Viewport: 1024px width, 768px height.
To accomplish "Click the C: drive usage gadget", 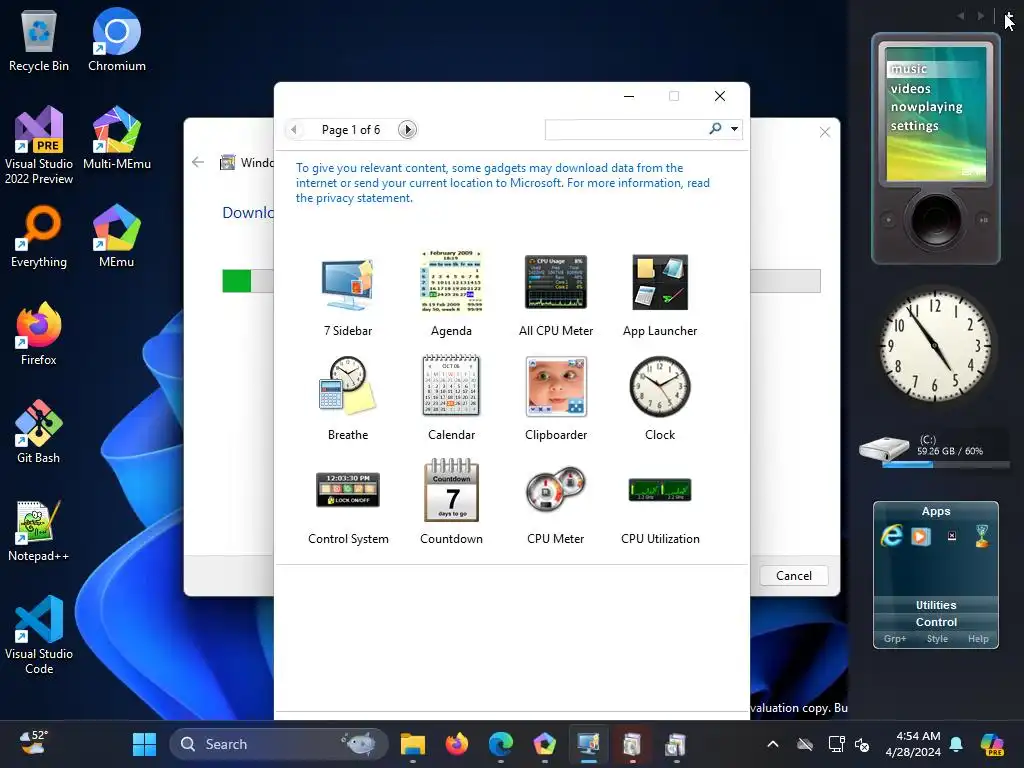I will (934, 449).
